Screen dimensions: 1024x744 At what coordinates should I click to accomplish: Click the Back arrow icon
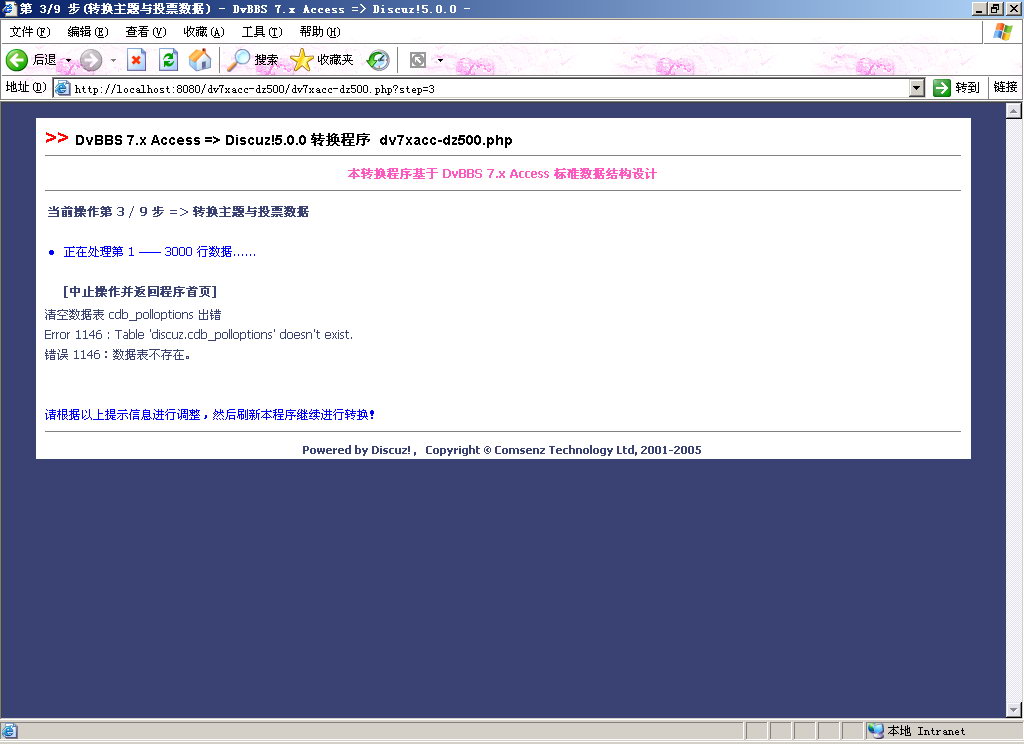point(17,60)
